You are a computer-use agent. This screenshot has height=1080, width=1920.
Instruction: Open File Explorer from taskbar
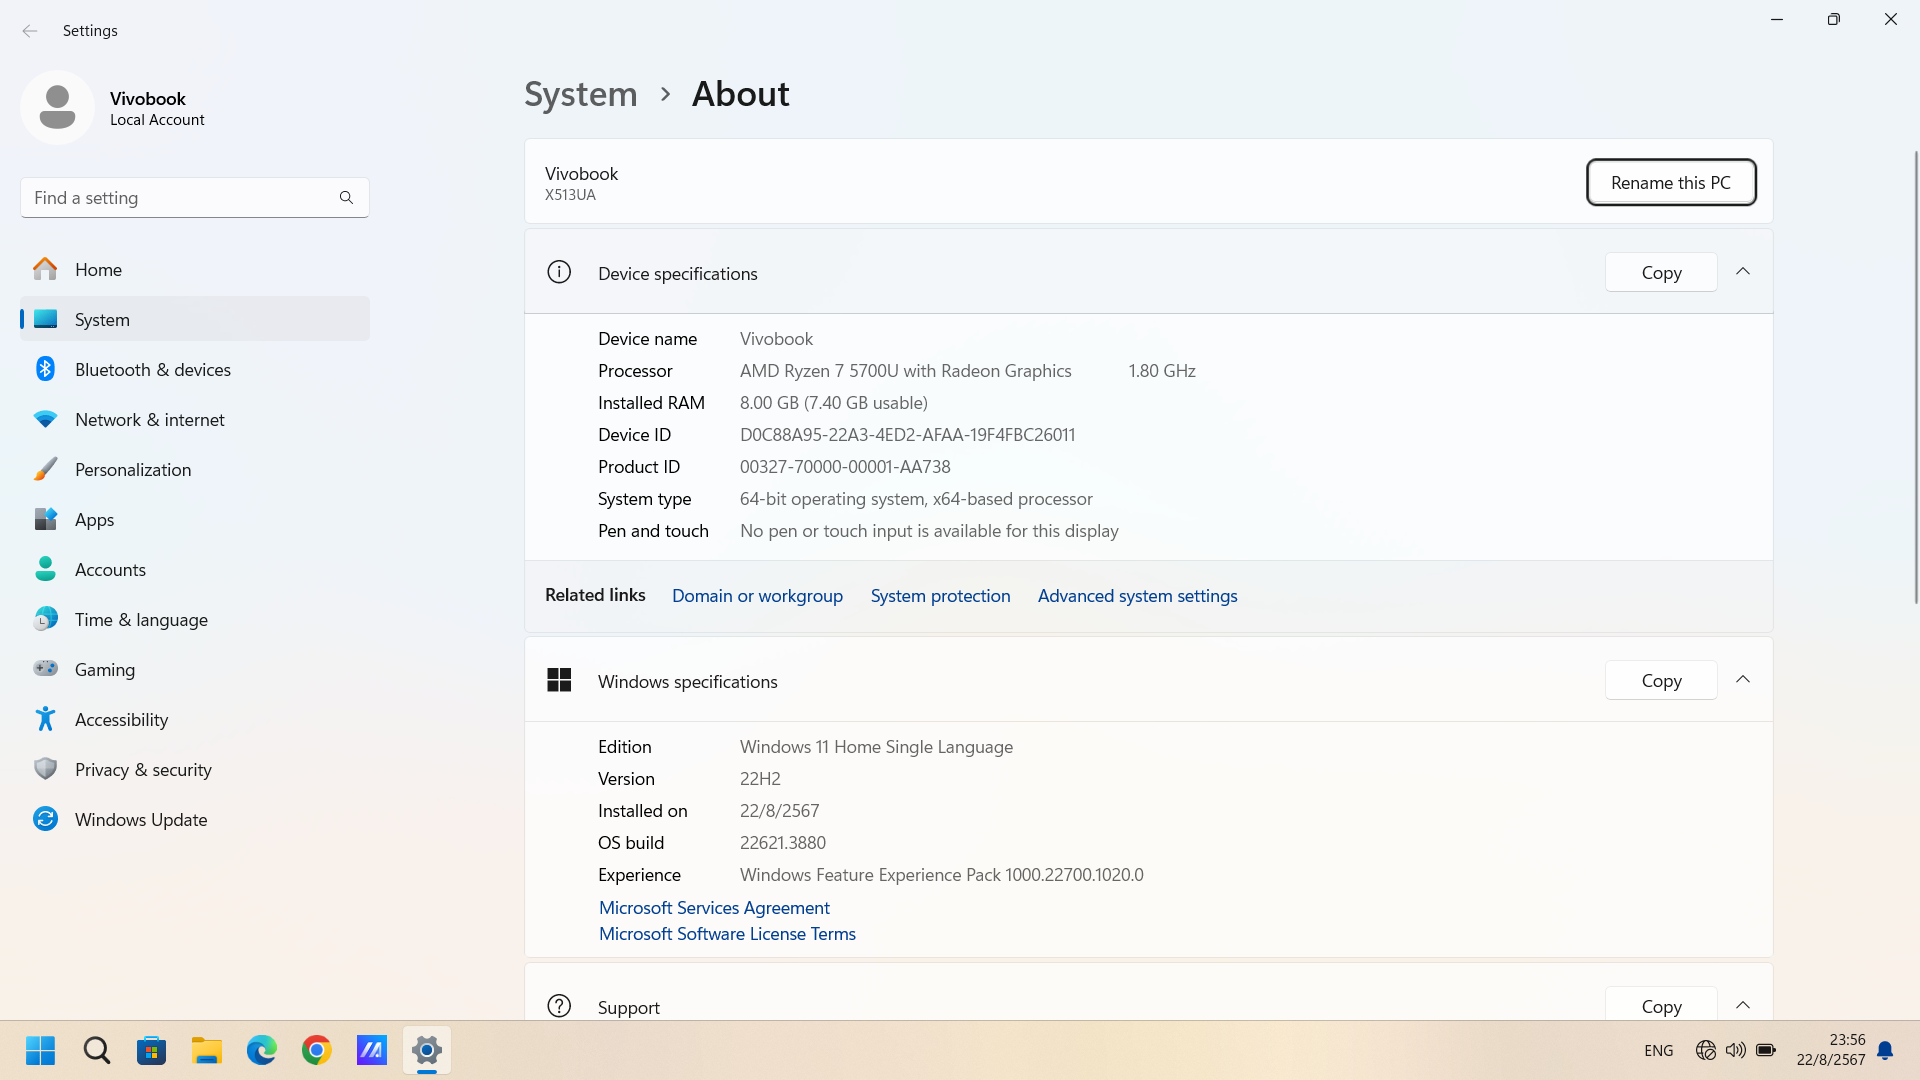click(206, 1050)
